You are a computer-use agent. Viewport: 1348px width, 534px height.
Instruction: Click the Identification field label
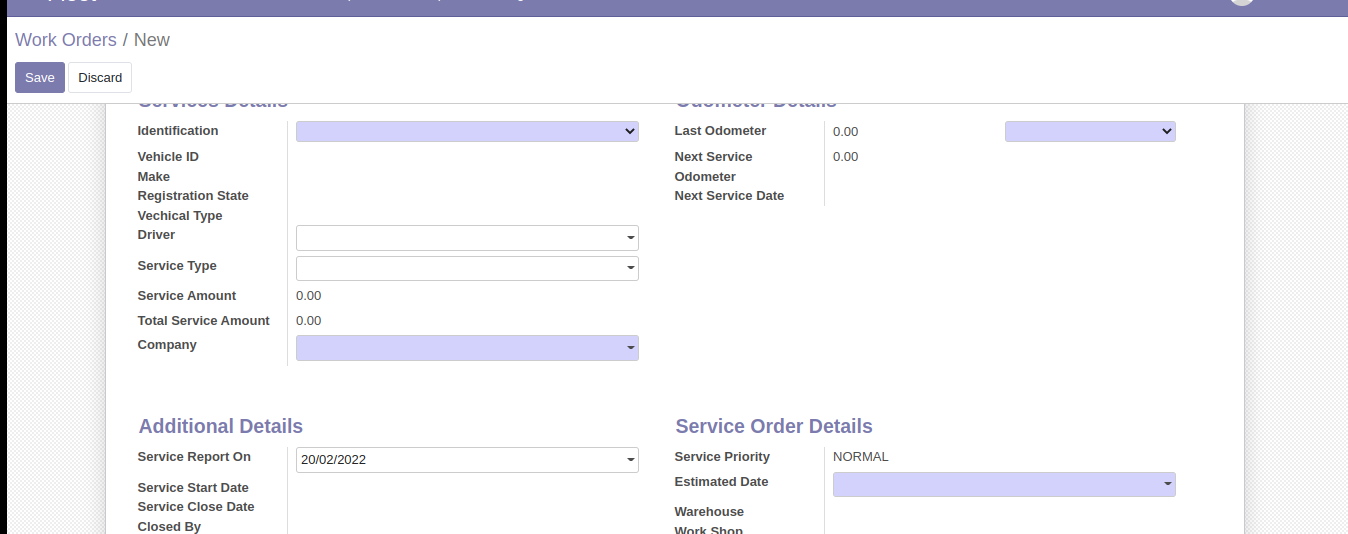(178, 131)
